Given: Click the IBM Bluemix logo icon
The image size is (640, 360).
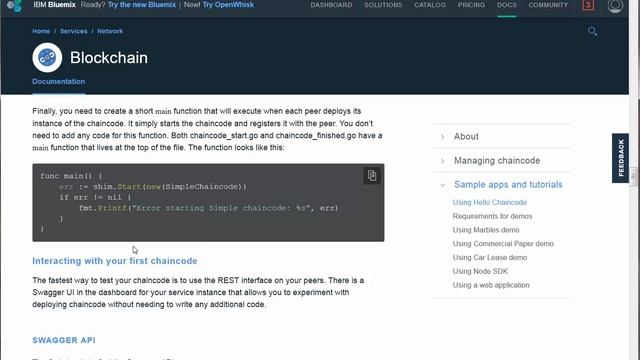Looking at the screenshot, I should (15, 5).
